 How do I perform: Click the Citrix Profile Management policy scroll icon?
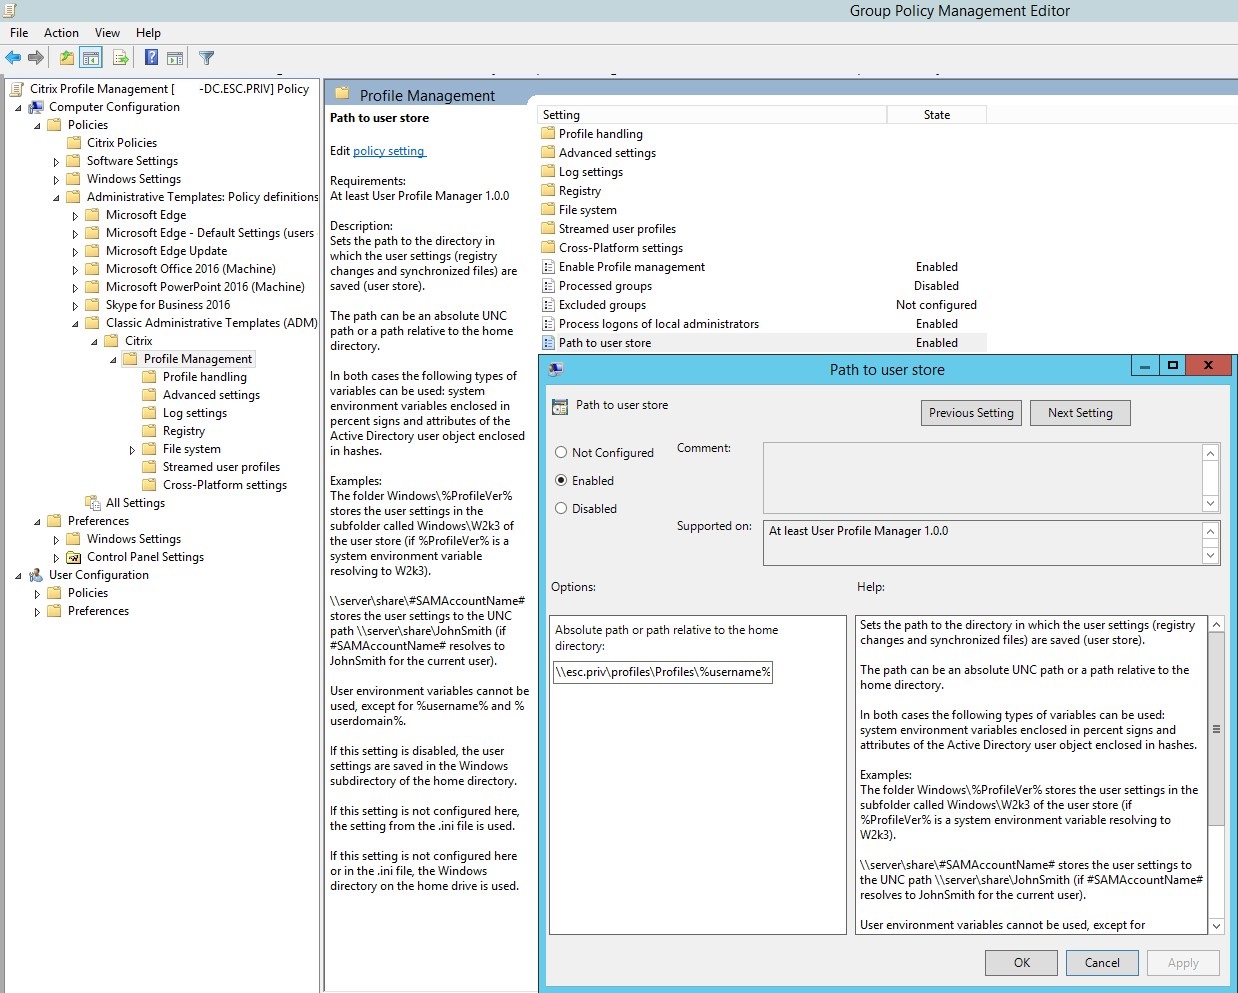click(x=17, y=89)
